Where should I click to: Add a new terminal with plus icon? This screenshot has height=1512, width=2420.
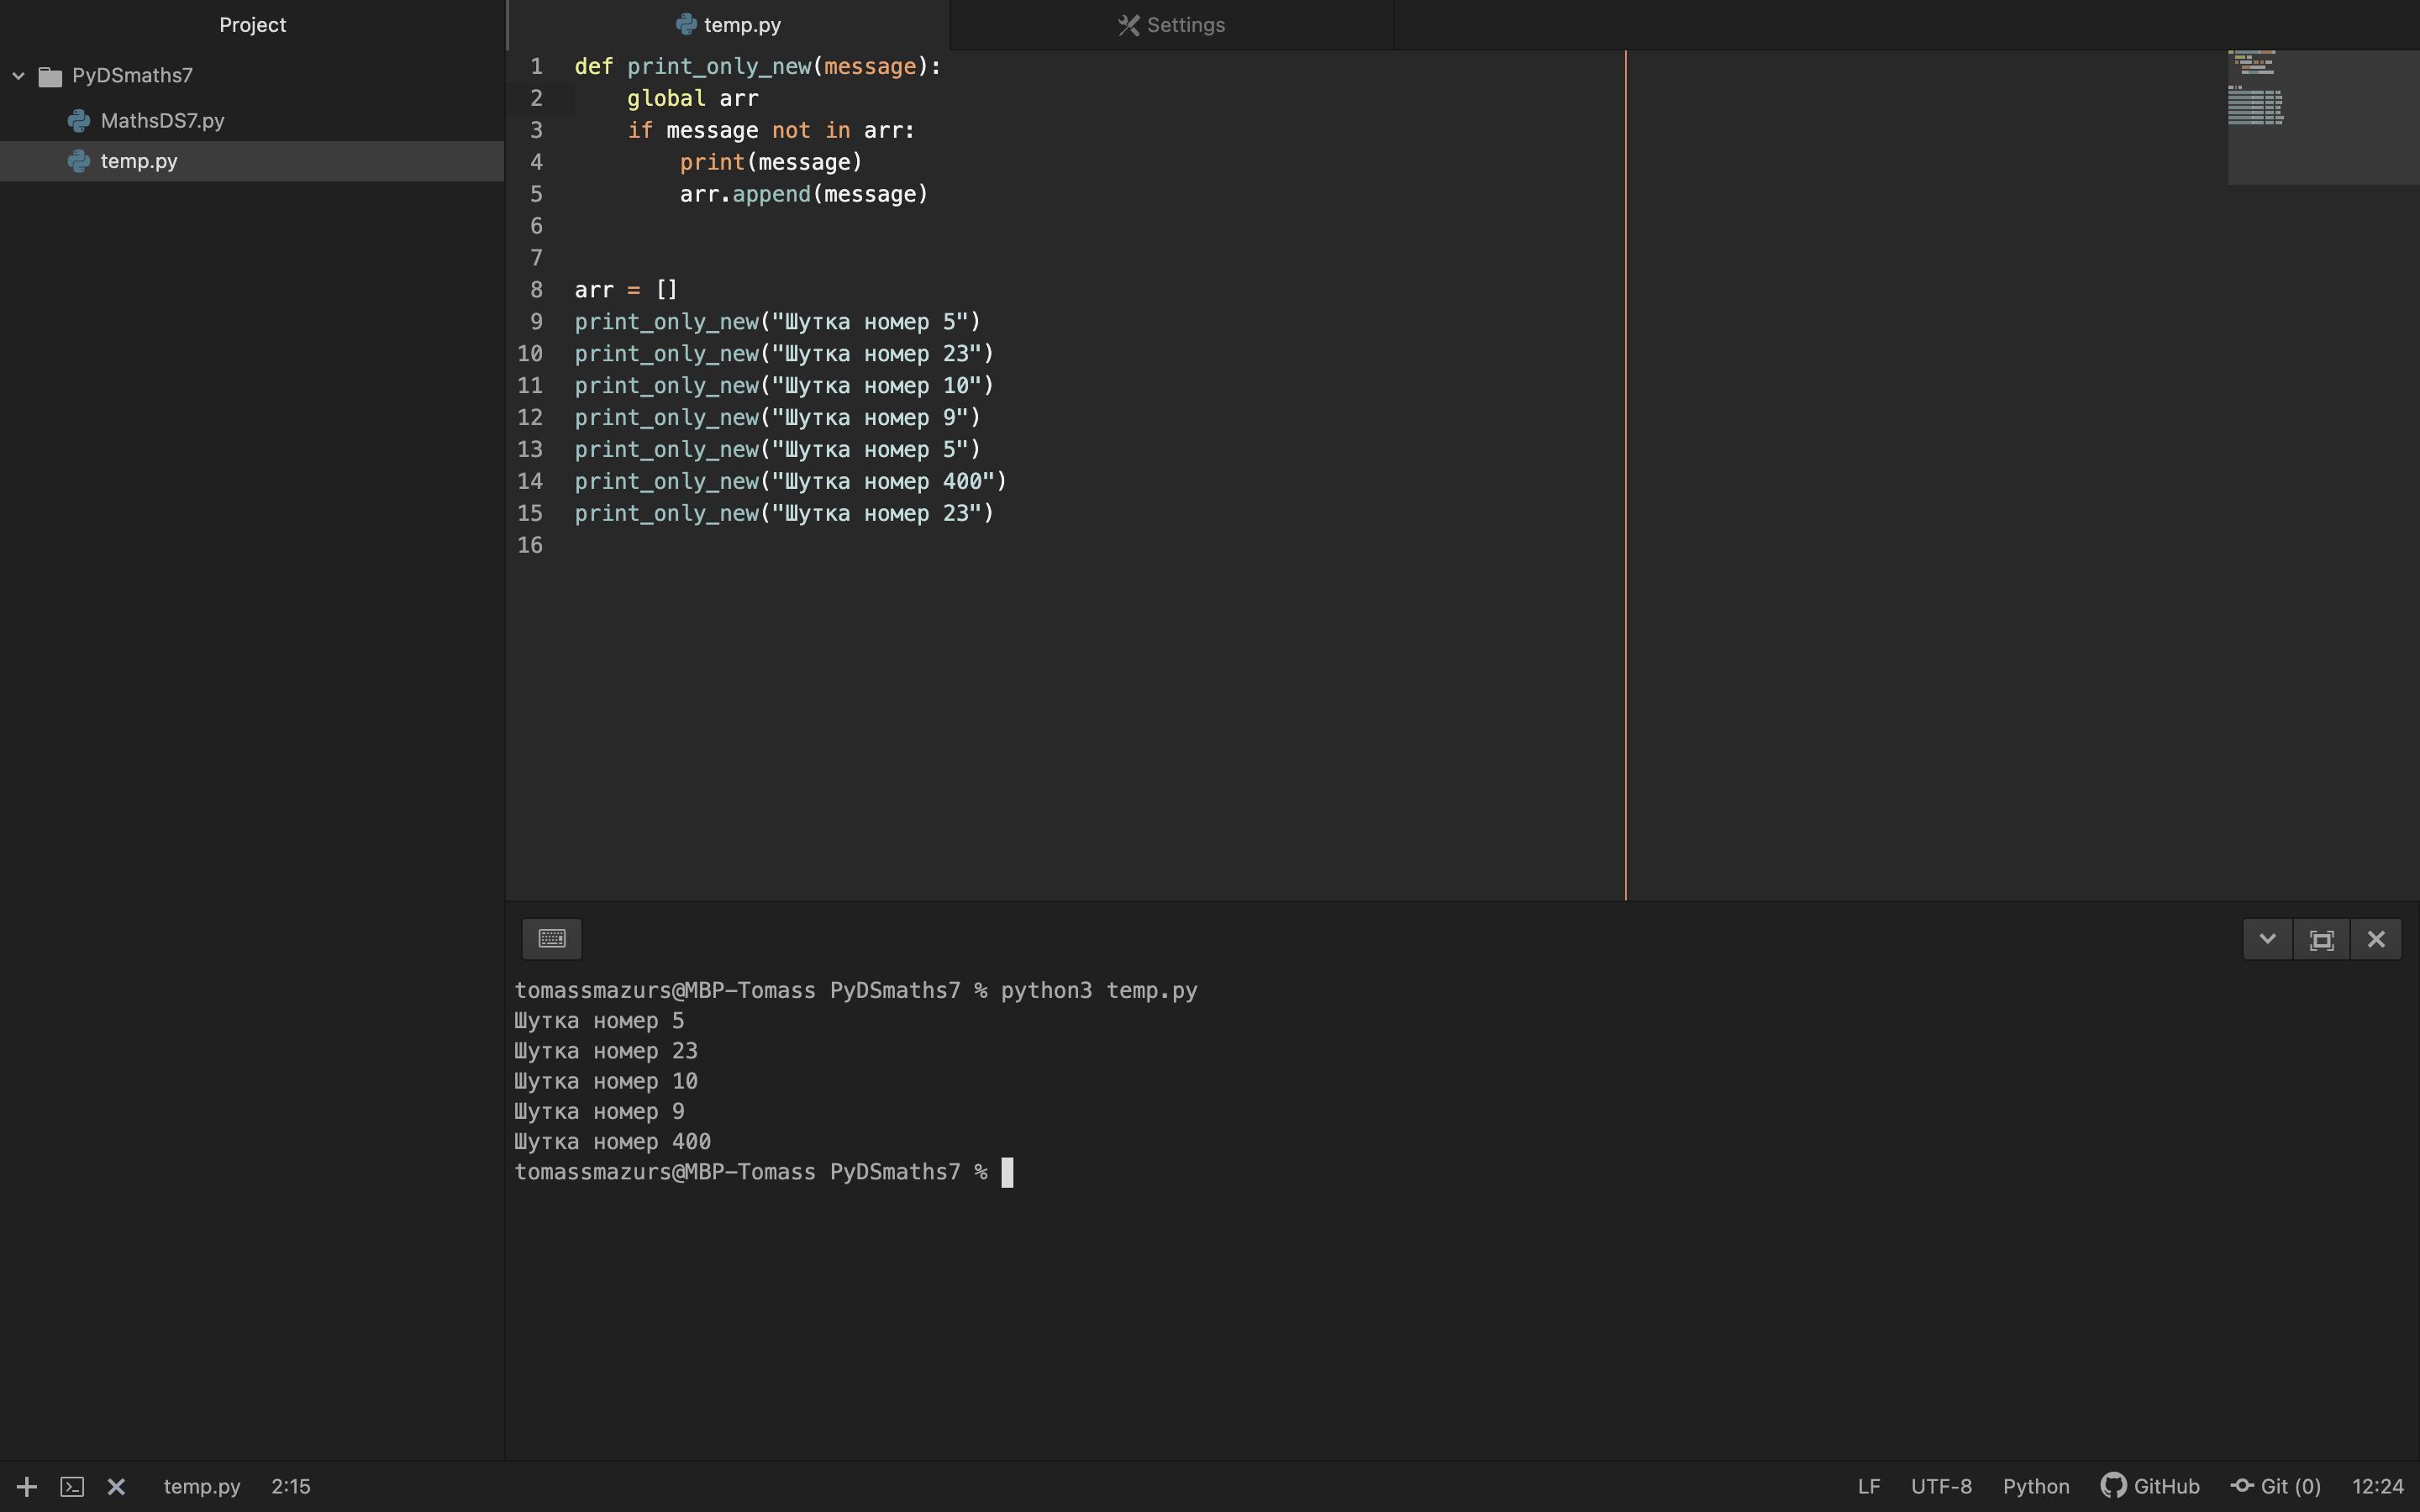[27, 1486]
